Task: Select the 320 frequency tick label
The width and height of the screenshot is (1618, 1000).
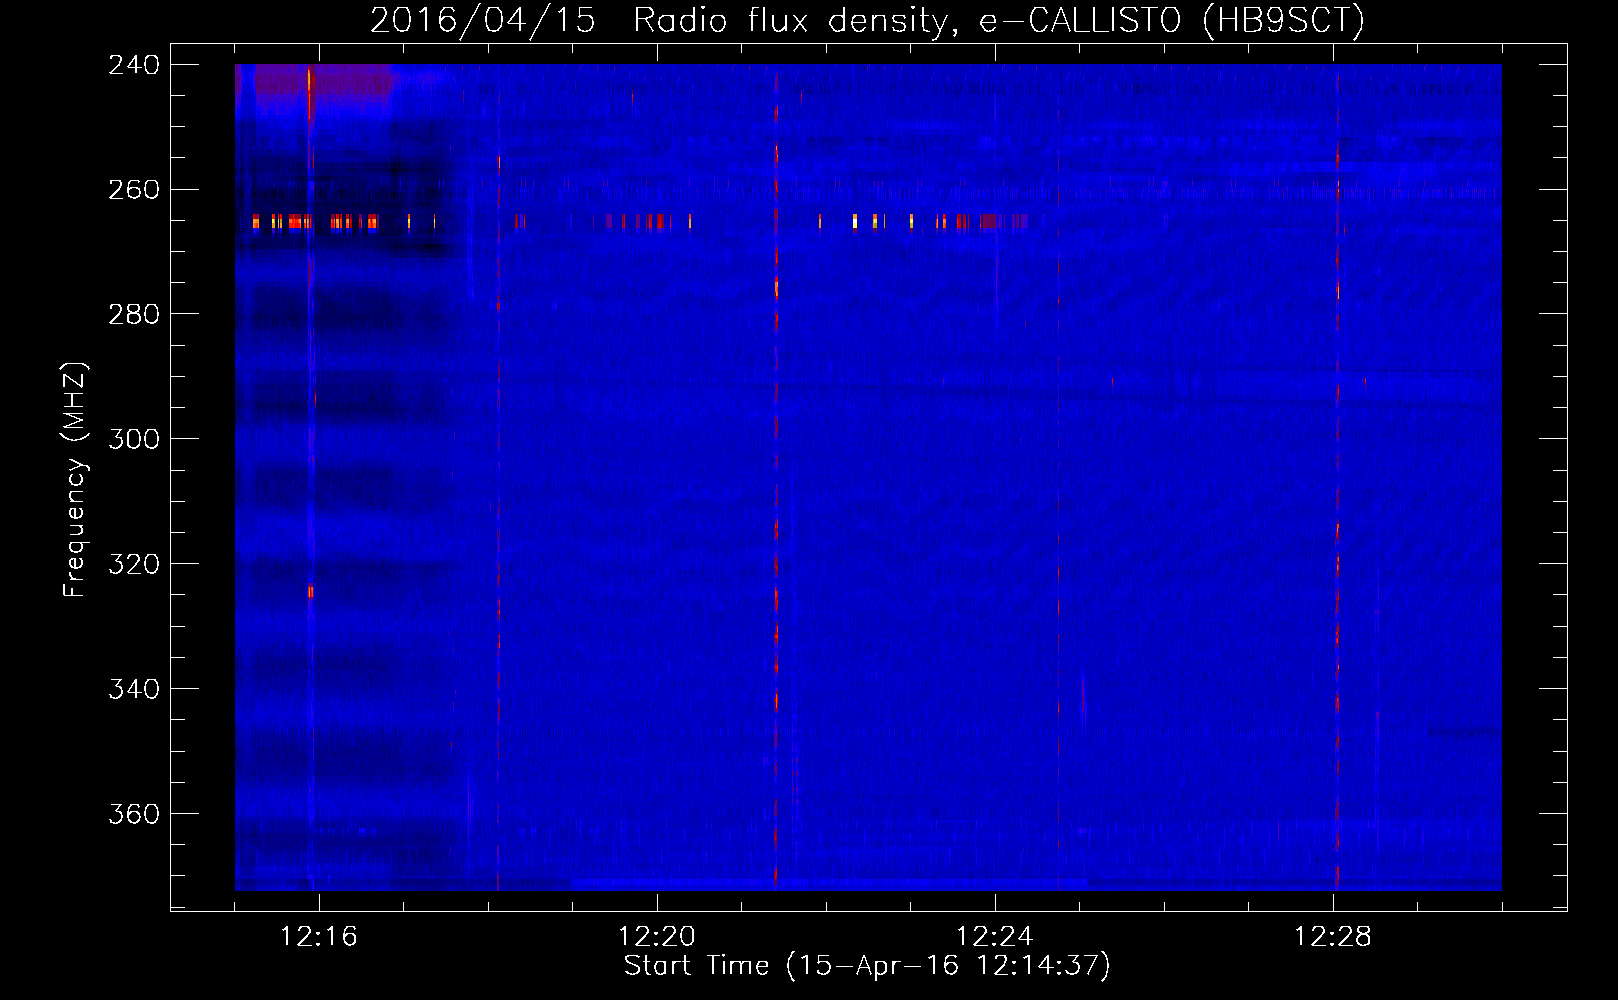Action: tap(134, 565)
